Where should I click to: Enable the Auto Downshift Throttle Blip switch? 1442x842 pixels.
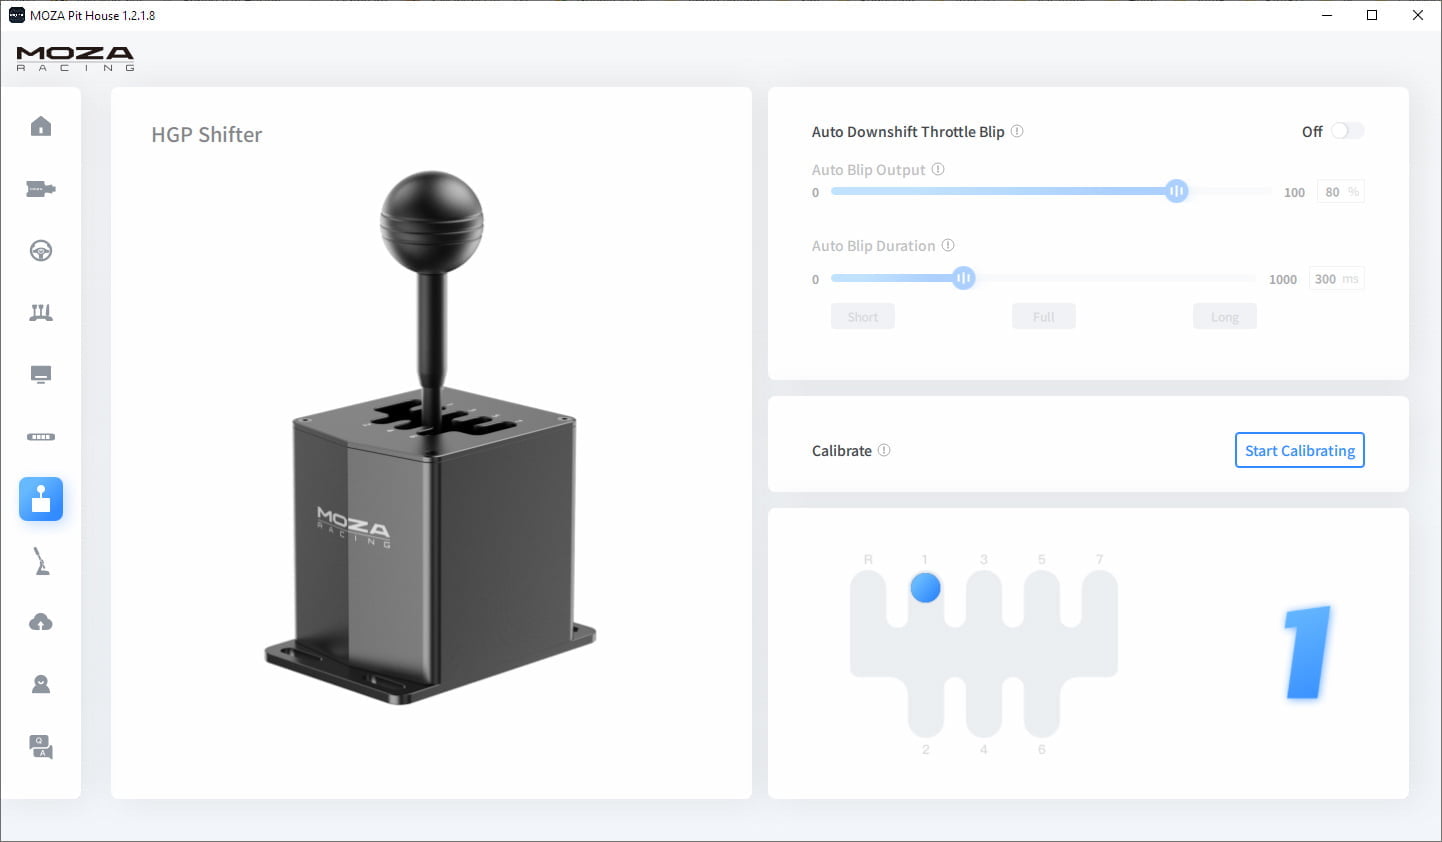point(1346,131)
